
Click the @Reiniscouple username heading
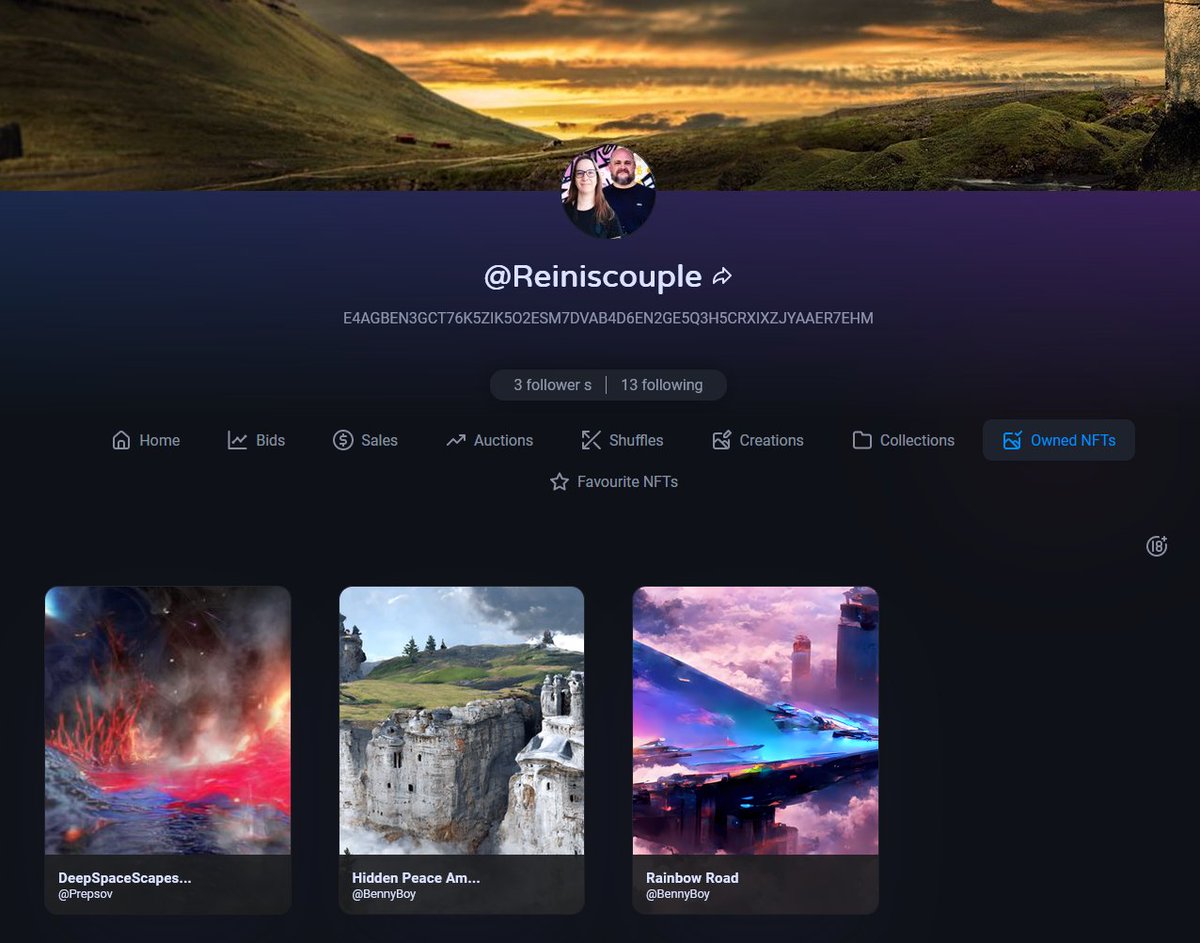coord(593,277)
